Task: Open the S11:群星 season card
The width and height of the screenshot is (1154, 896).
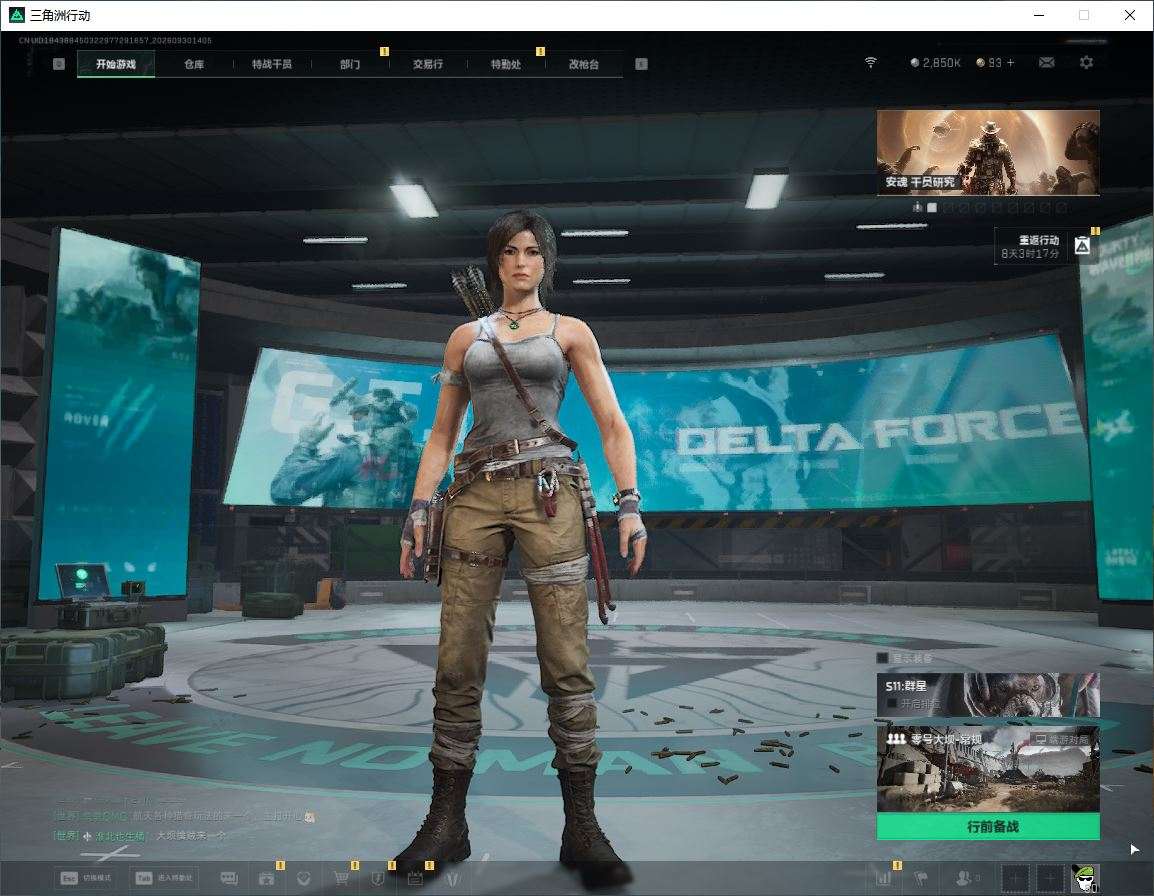Action: (988, 694)
